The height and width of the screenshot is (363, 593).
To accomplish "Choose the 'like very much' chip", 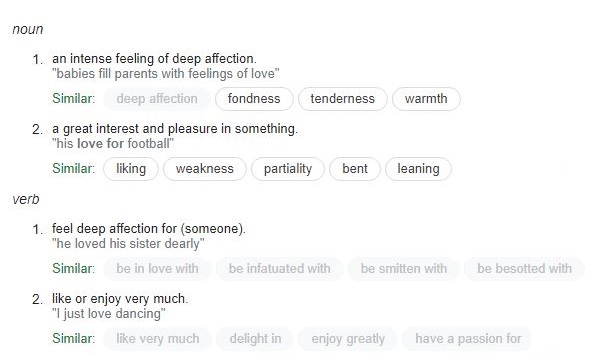I will tap(158, 339).
